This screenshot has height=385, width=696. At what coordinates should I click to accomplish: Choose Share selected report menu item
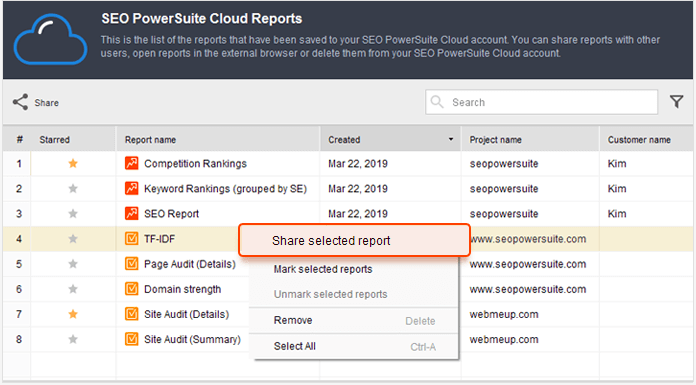(x=354, y=240)
